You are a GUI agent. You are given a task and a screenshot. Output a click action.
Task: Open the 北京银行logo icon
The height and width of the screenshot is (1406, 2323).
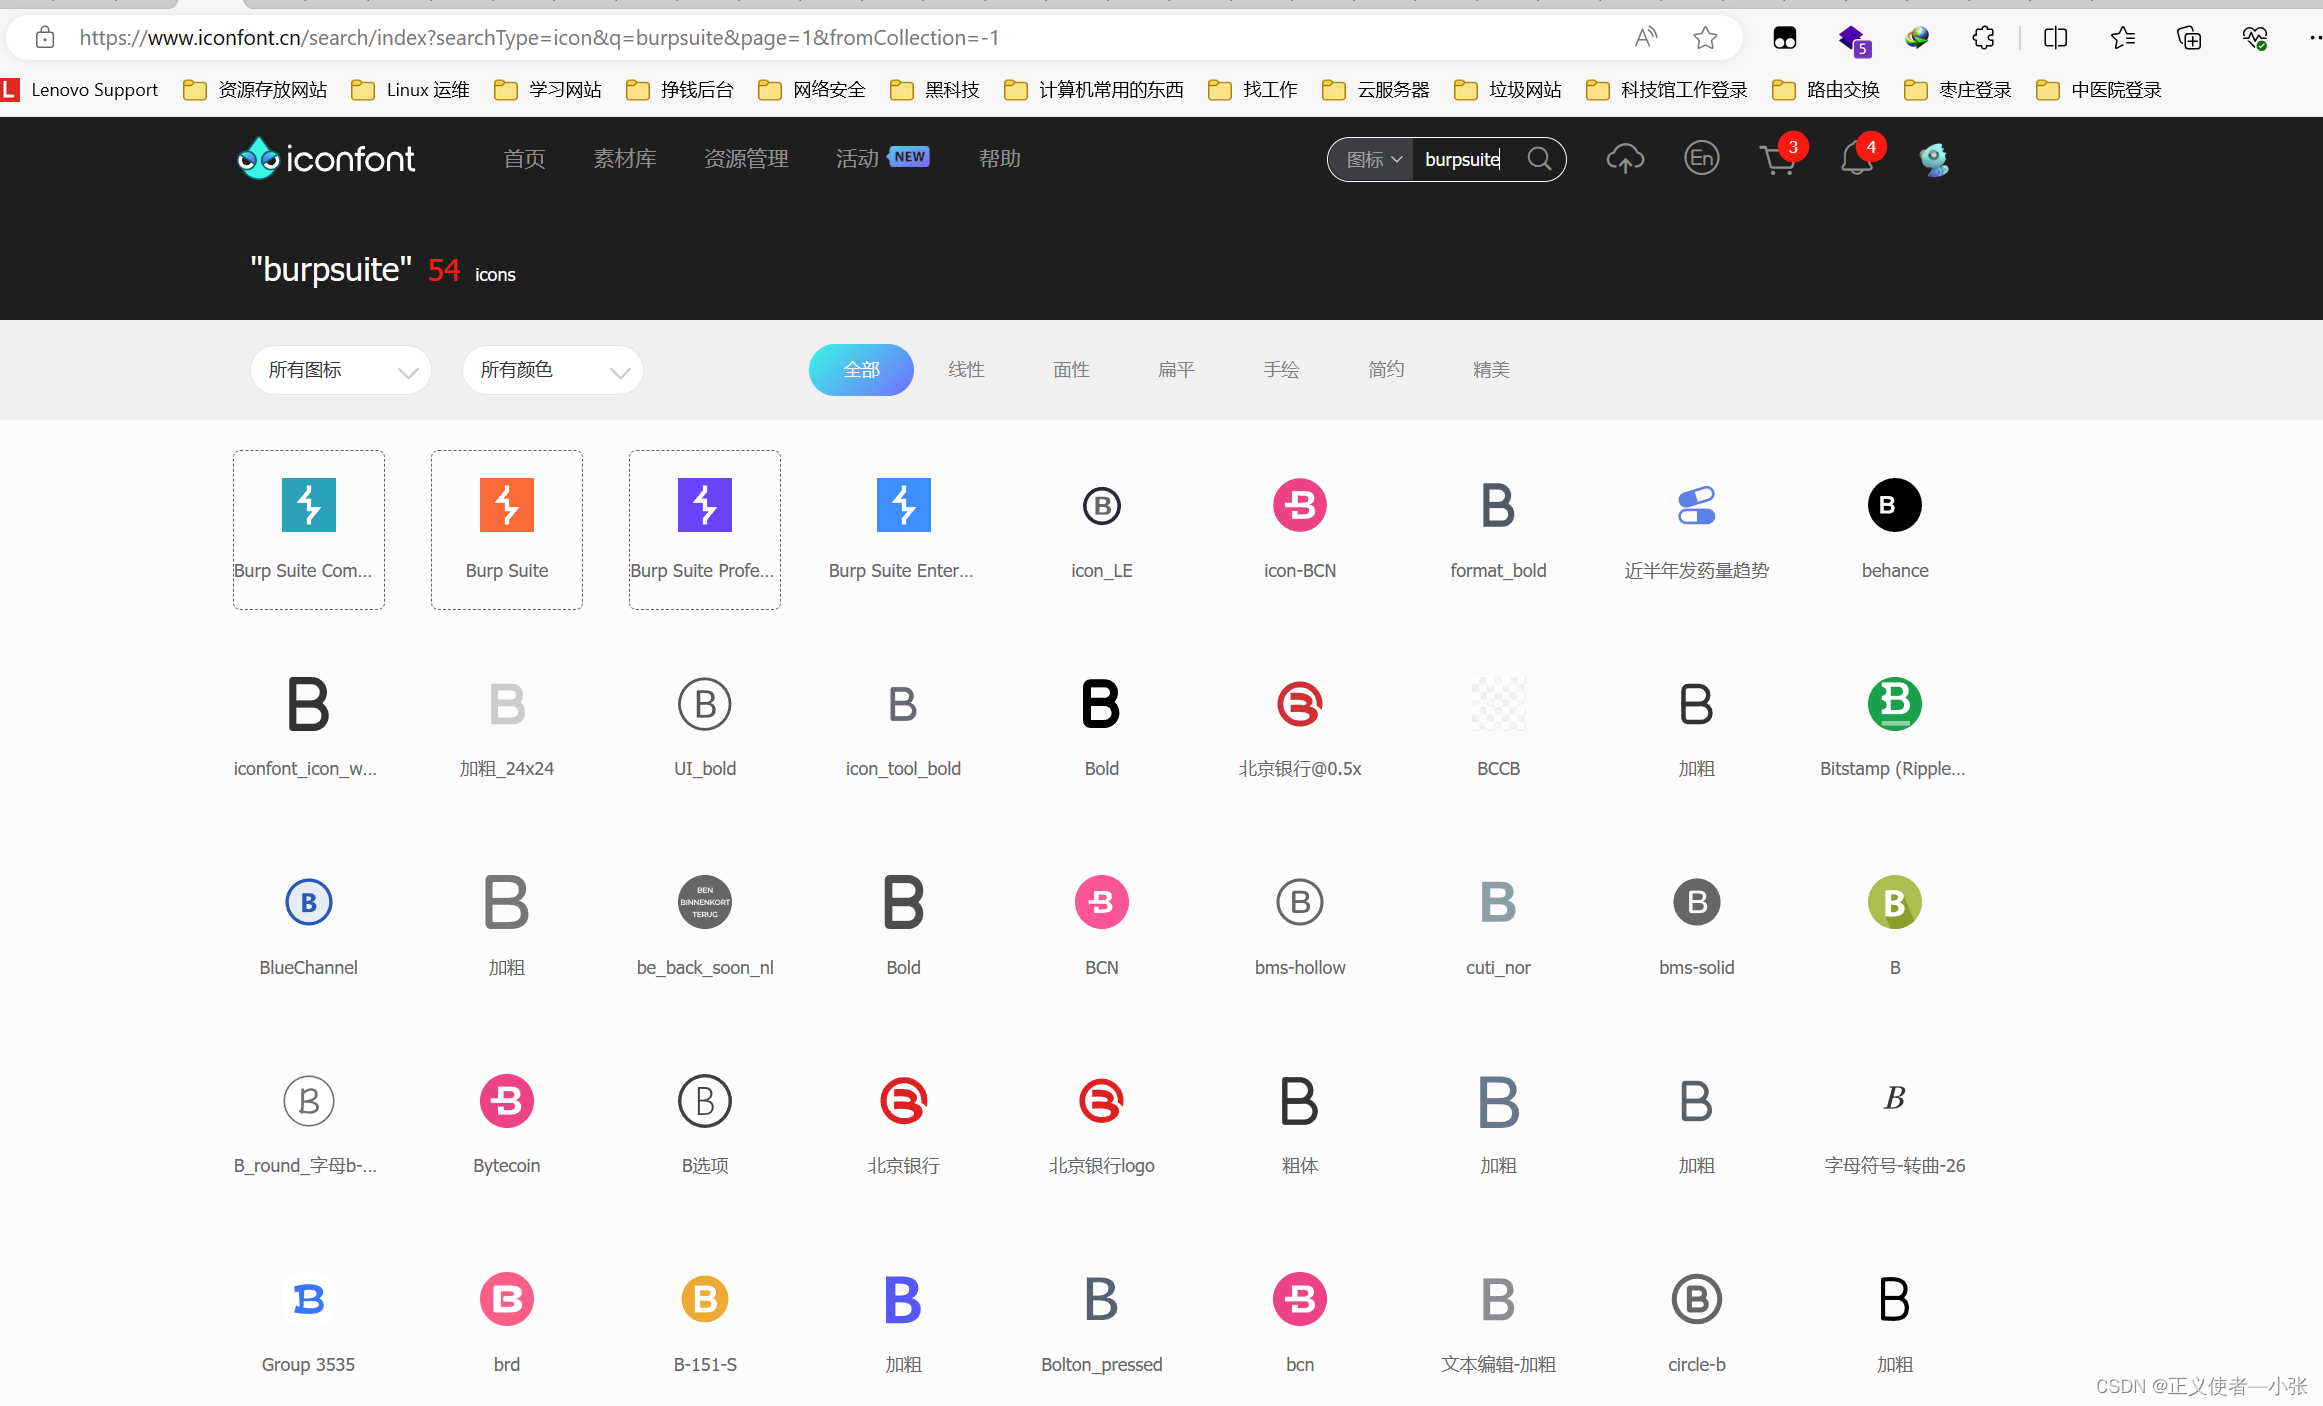[x=1102, y=1101]
